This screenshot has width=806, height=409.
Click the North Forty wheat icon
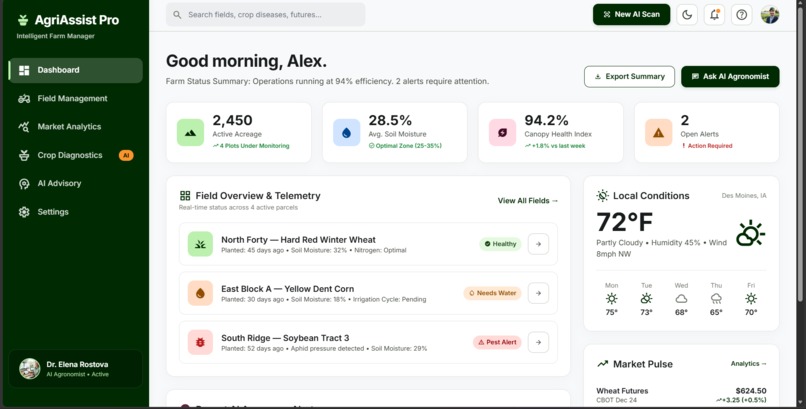200,244
